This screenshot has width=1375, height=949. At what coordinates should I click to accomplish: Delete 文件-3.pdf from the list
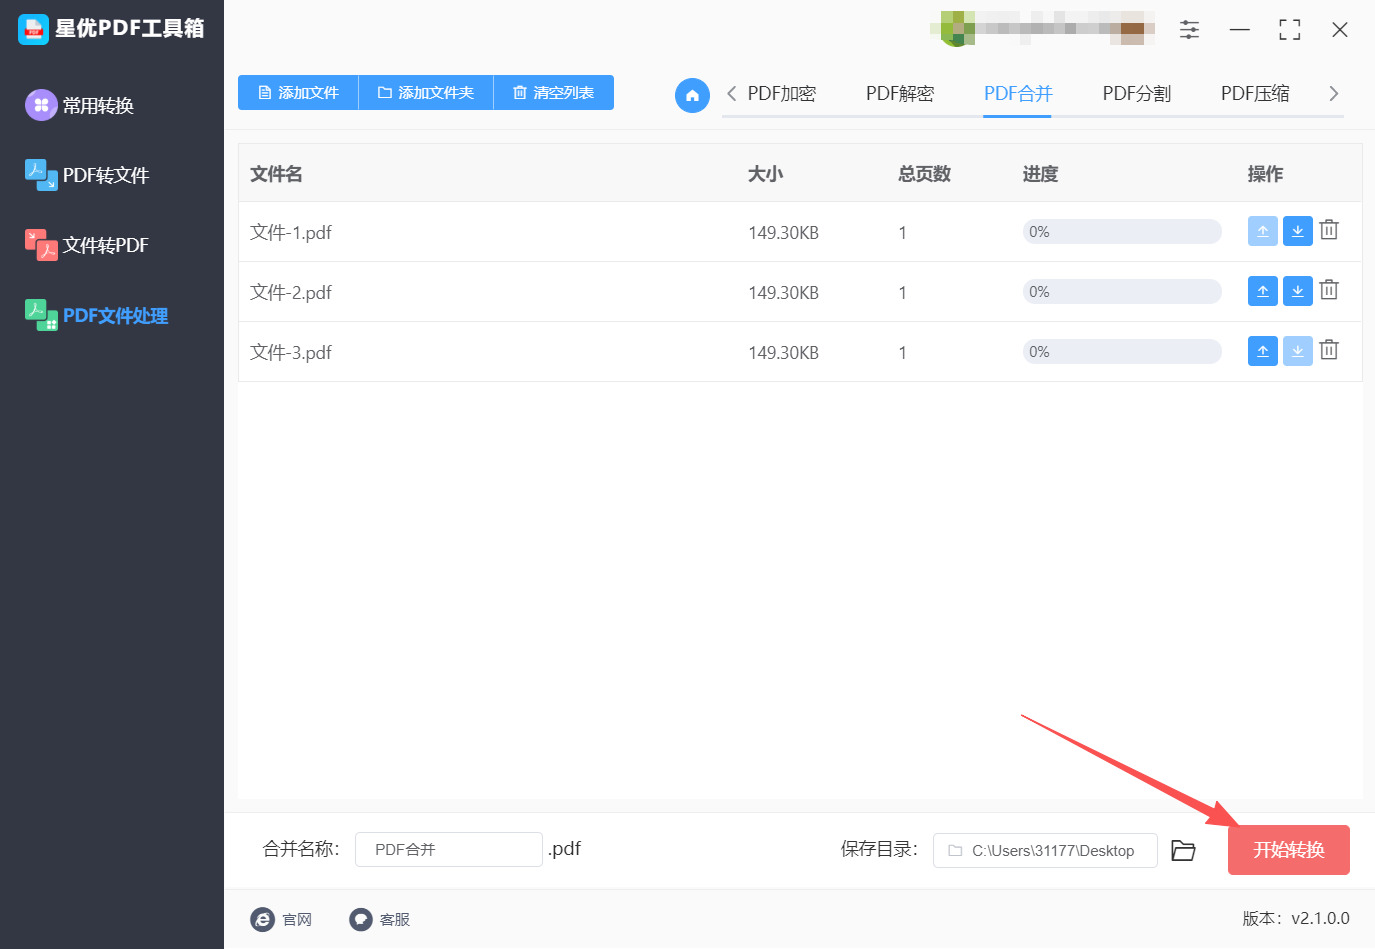pos(1329,350)
